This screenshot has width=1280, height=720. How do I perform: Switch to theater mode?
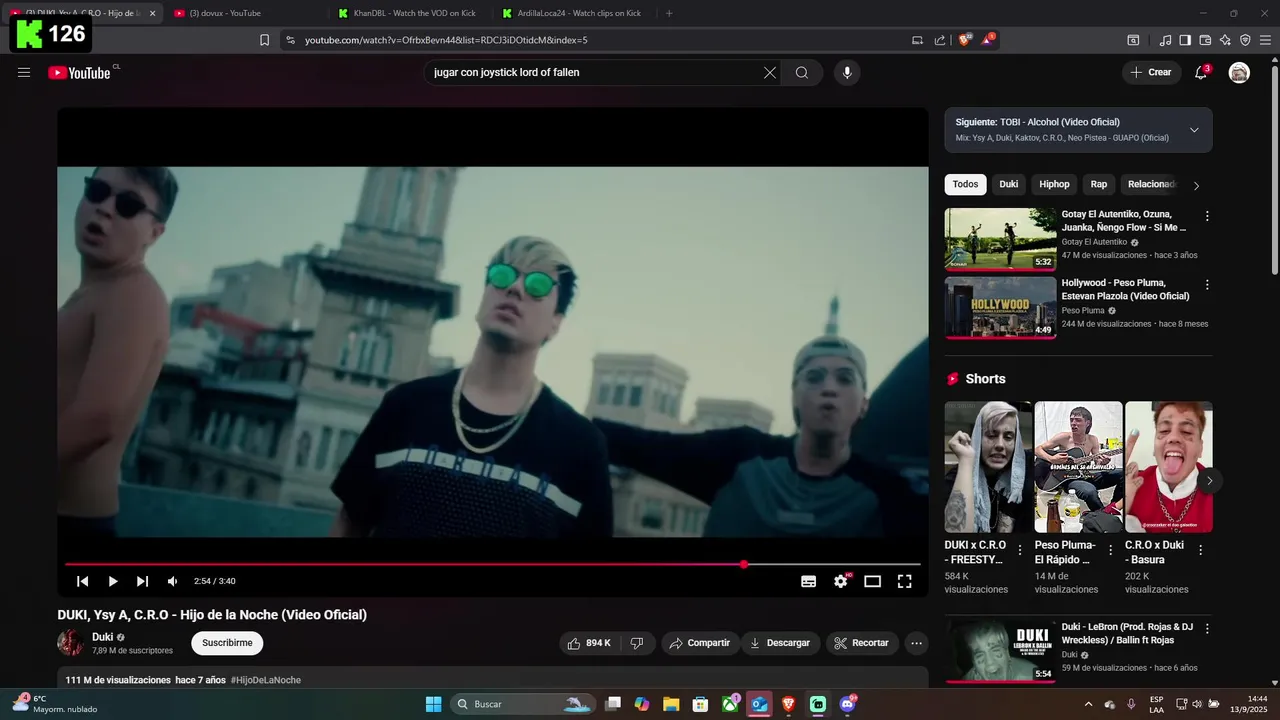tap(873, 581)
